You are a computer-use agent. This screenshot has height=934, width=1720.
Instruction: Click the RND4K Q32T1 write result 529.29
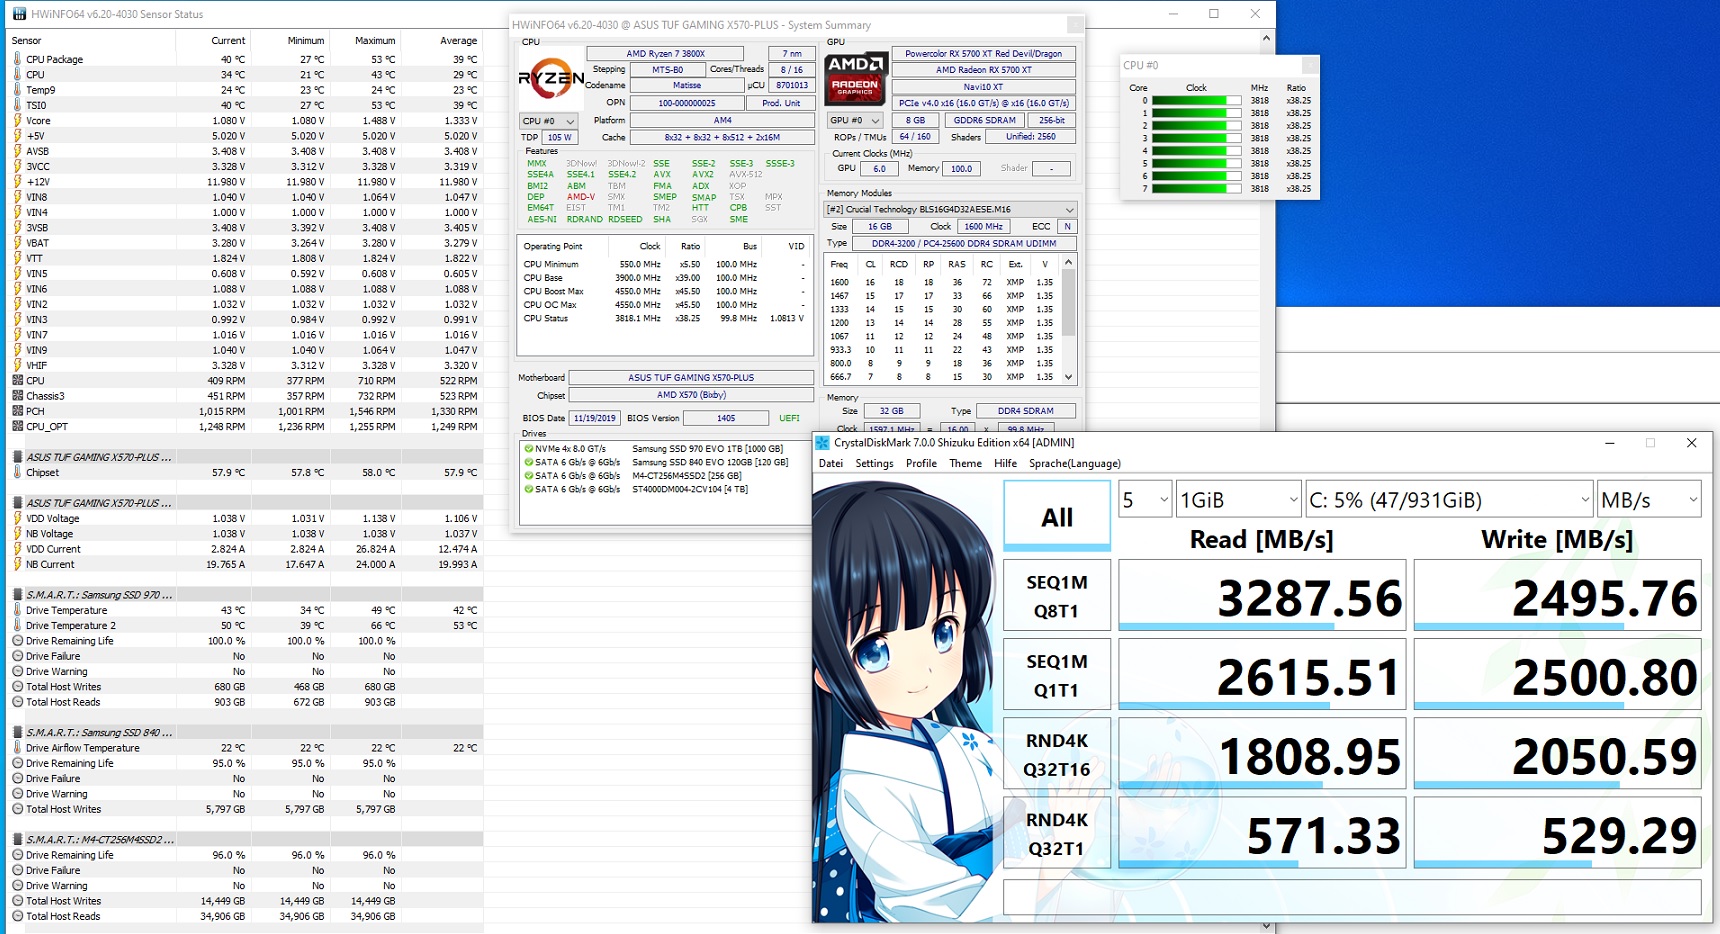(x=1557, y=833)
